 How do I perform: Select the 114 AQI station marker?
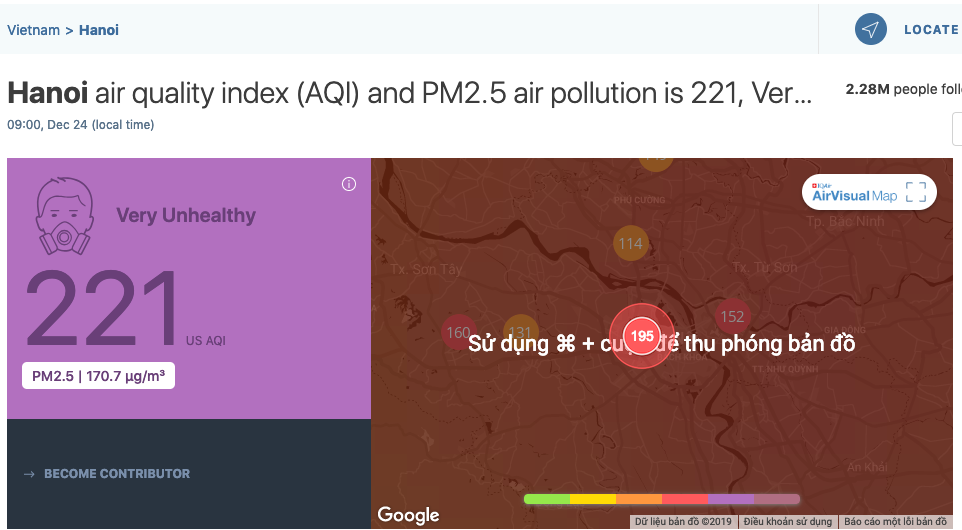(x=631, y=244)
